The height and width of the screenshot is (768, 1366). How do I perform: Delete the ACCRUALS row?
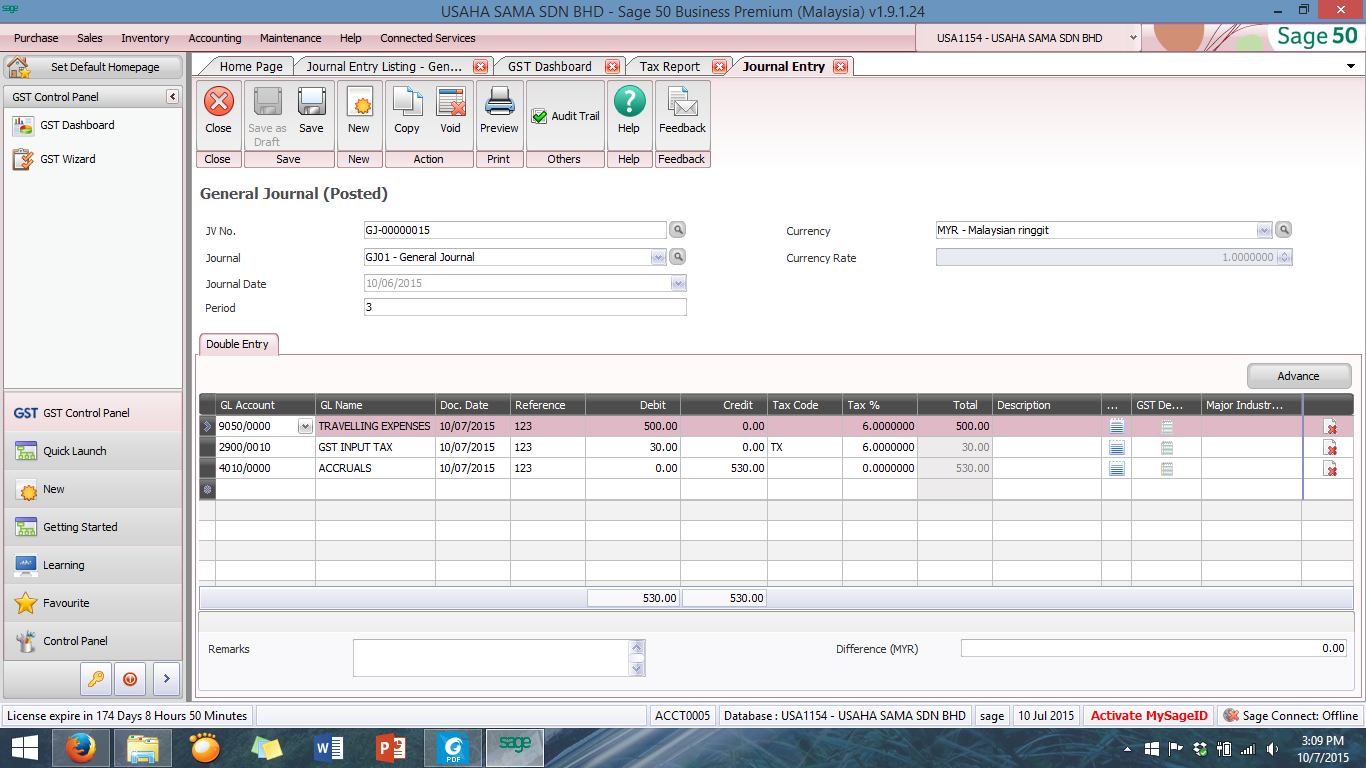tap(1330, 469)
